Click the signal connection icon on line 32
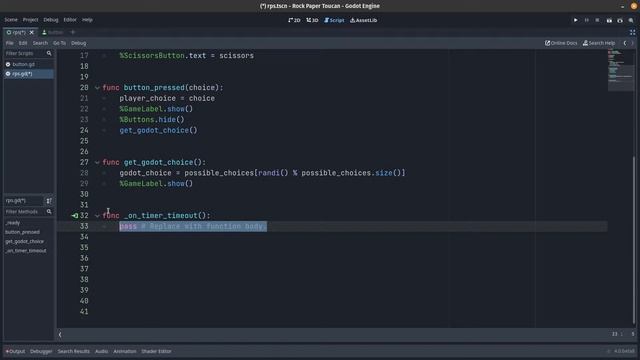Image resolution: width=640 pixels, height=360 pixels. point(75,216)
